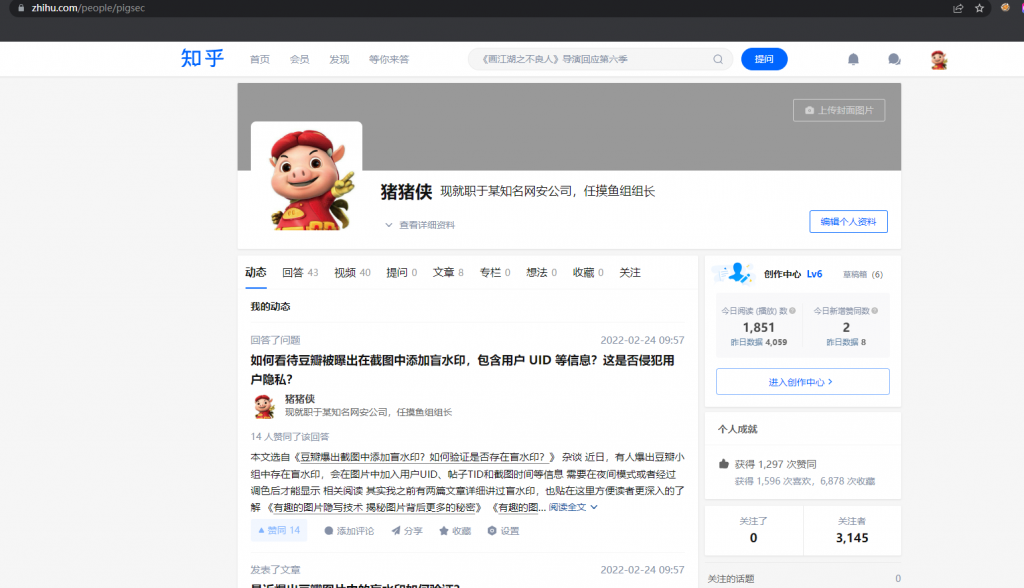The width and height of the screenshot is (1024, 588).
Task: Expand answer with 阅读全文
Action: click(x=573, y=507)
